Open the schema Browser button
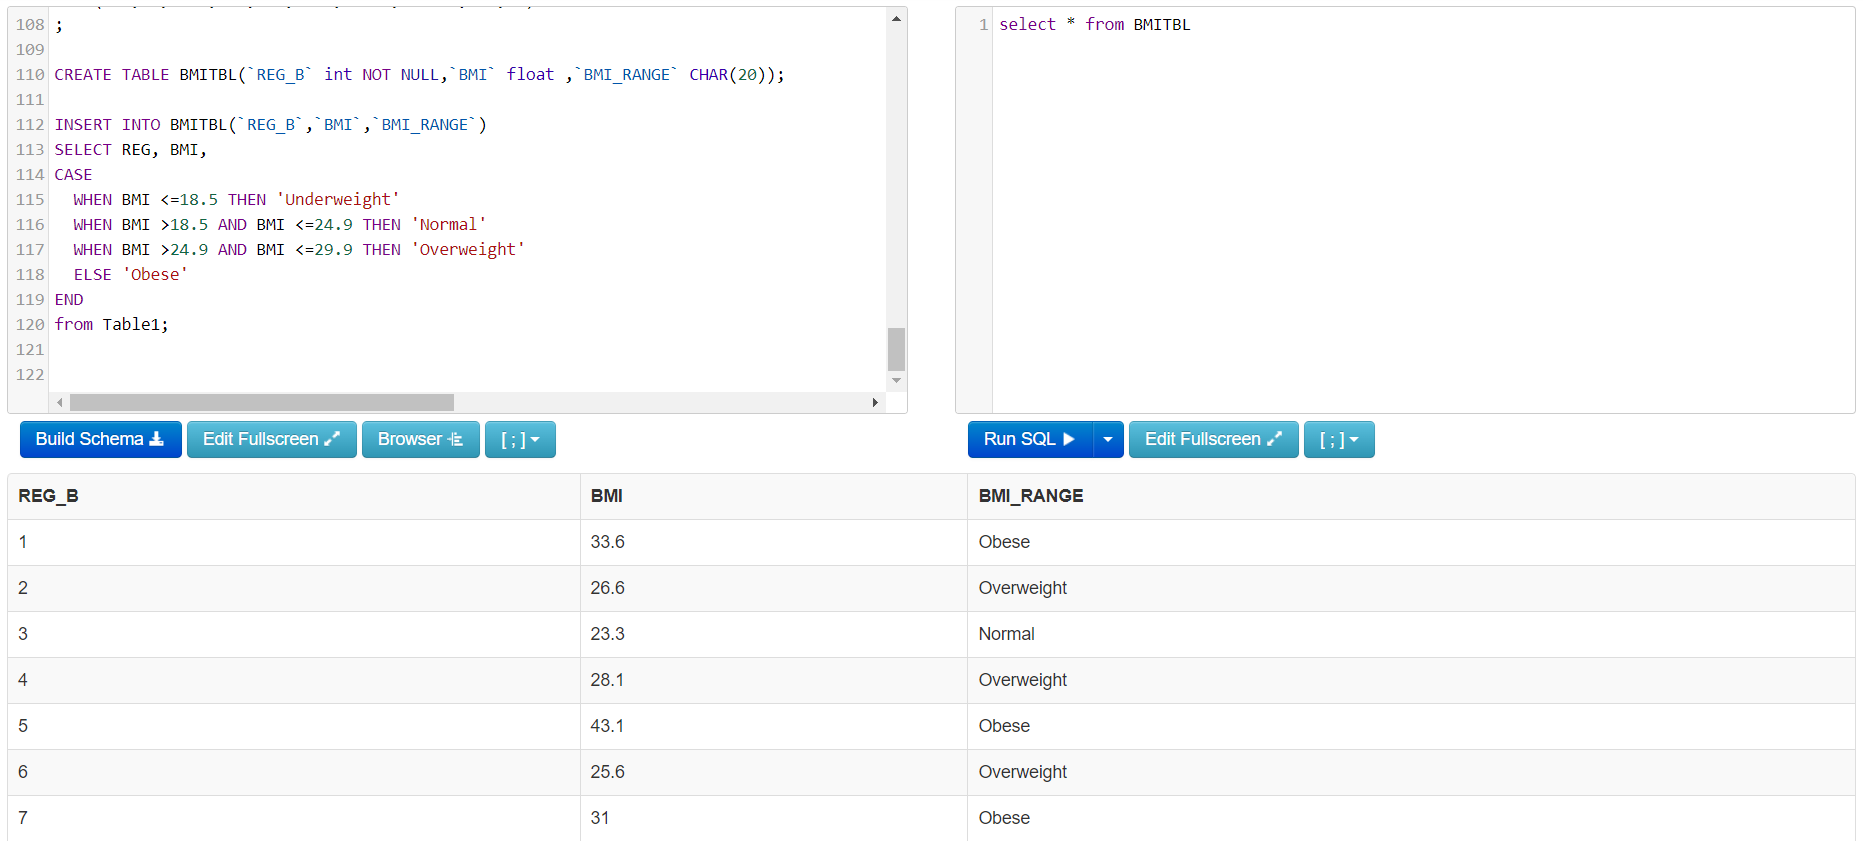The image size is (1863, 841). [x=420, y=439]
